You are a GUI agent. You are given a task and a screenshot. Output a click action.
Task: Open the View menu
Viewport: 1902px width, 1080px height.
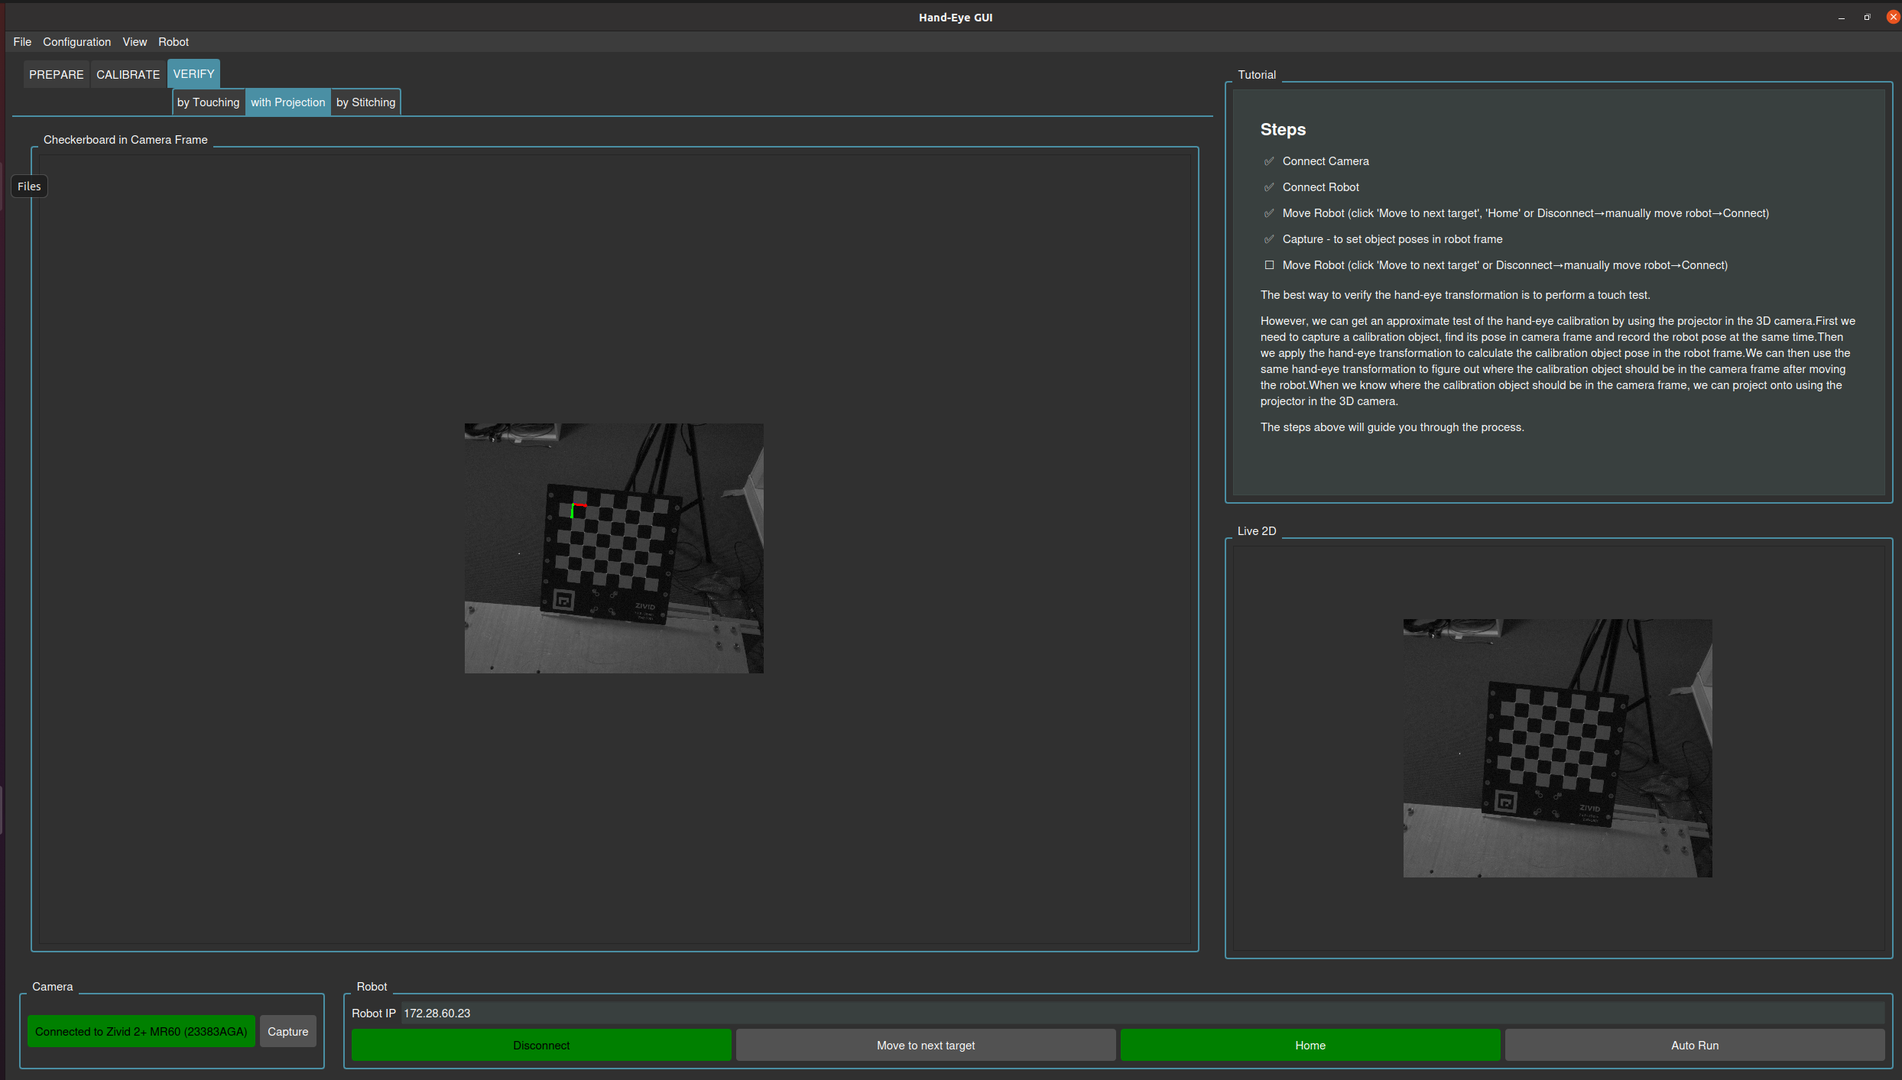pos(134,42)
